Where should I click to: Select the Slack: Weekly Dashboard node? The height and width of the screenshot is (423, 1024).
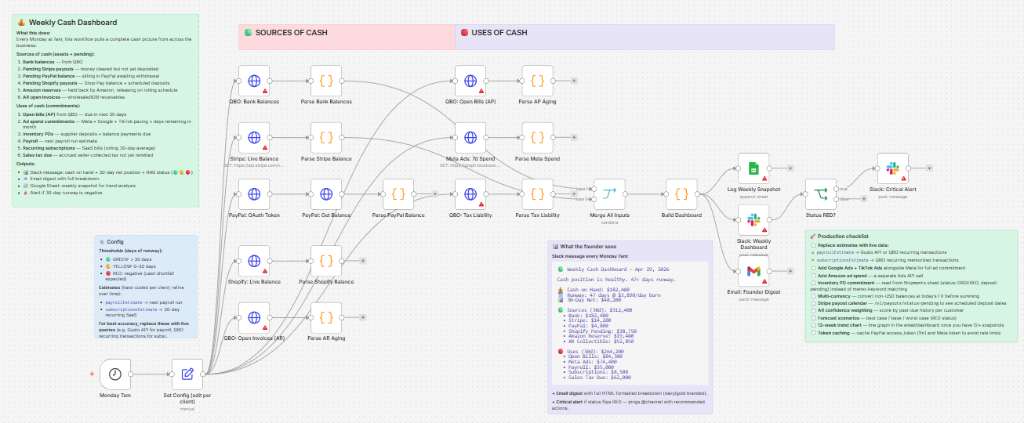point(754,220)
